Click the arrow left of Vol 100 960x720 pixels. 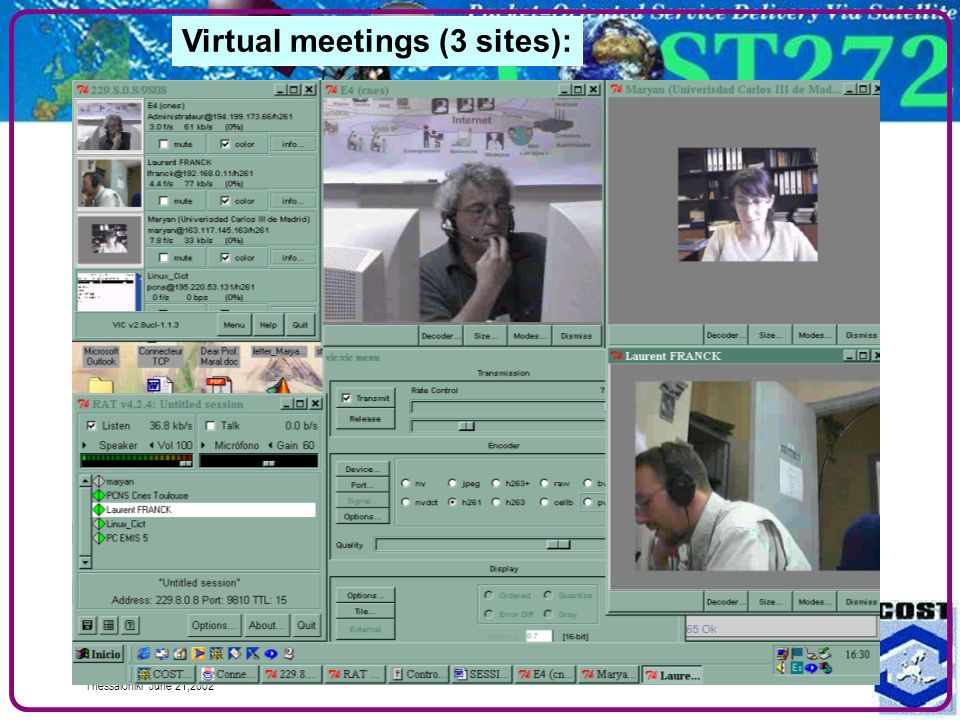tap(152, 445)
